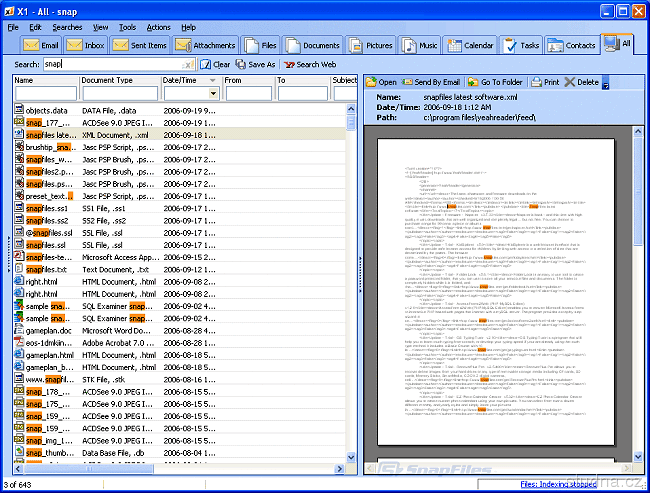This screenshot has width=650, height=493.
Task: Select the Pictures tab
Action: [370, 45]
